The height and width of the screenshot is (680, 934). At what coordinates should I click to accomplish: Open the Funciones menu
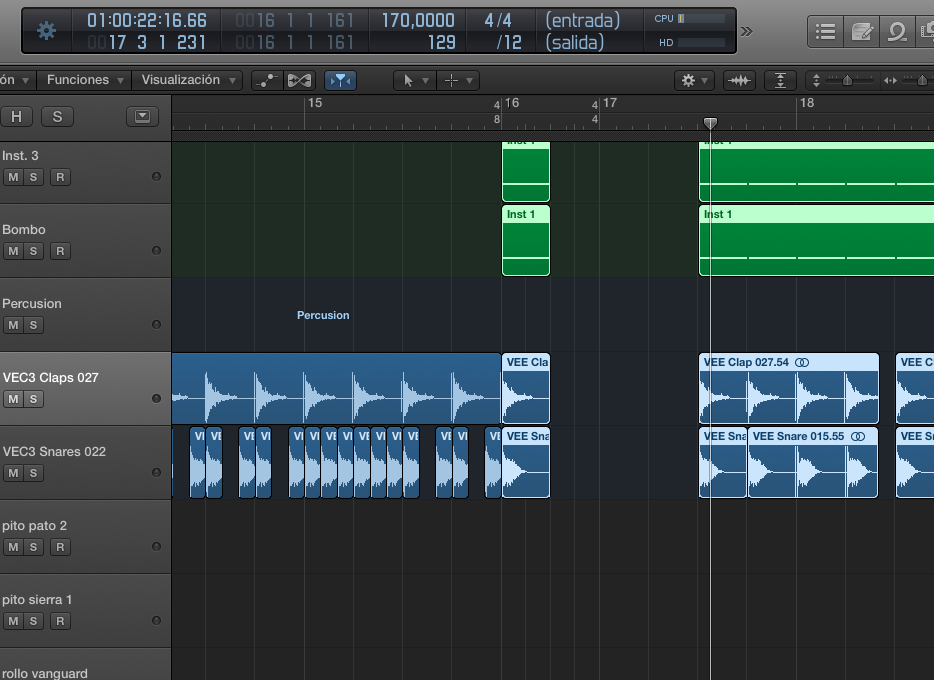click(85, 80)
